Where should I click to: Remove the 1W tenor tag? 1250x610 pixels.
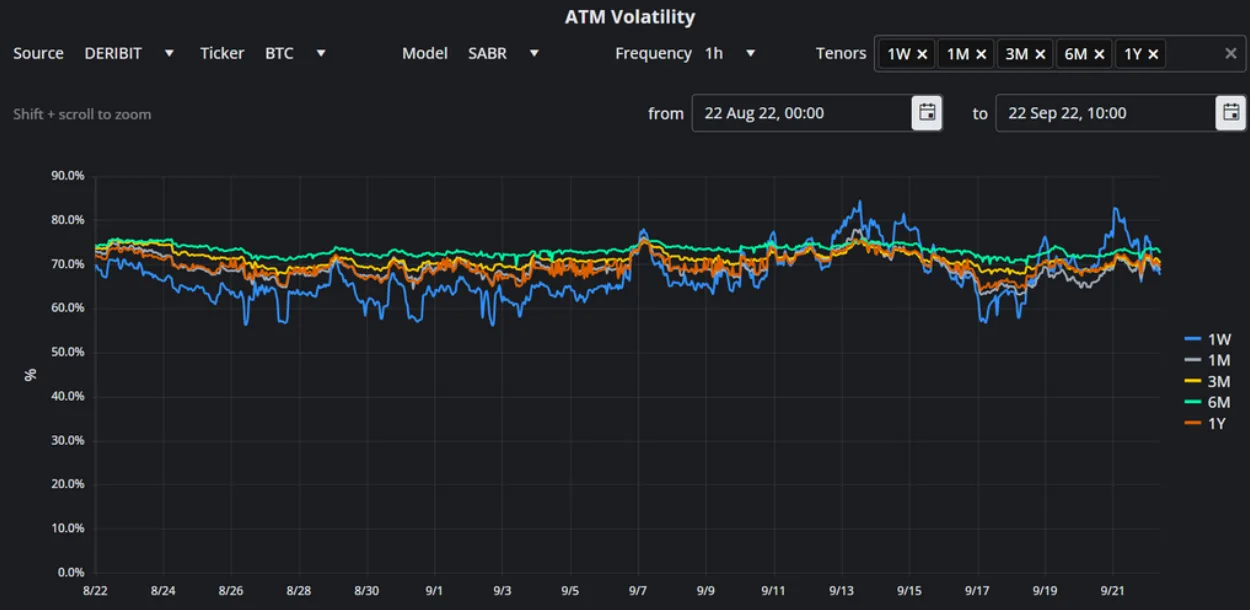coord(922,54)
